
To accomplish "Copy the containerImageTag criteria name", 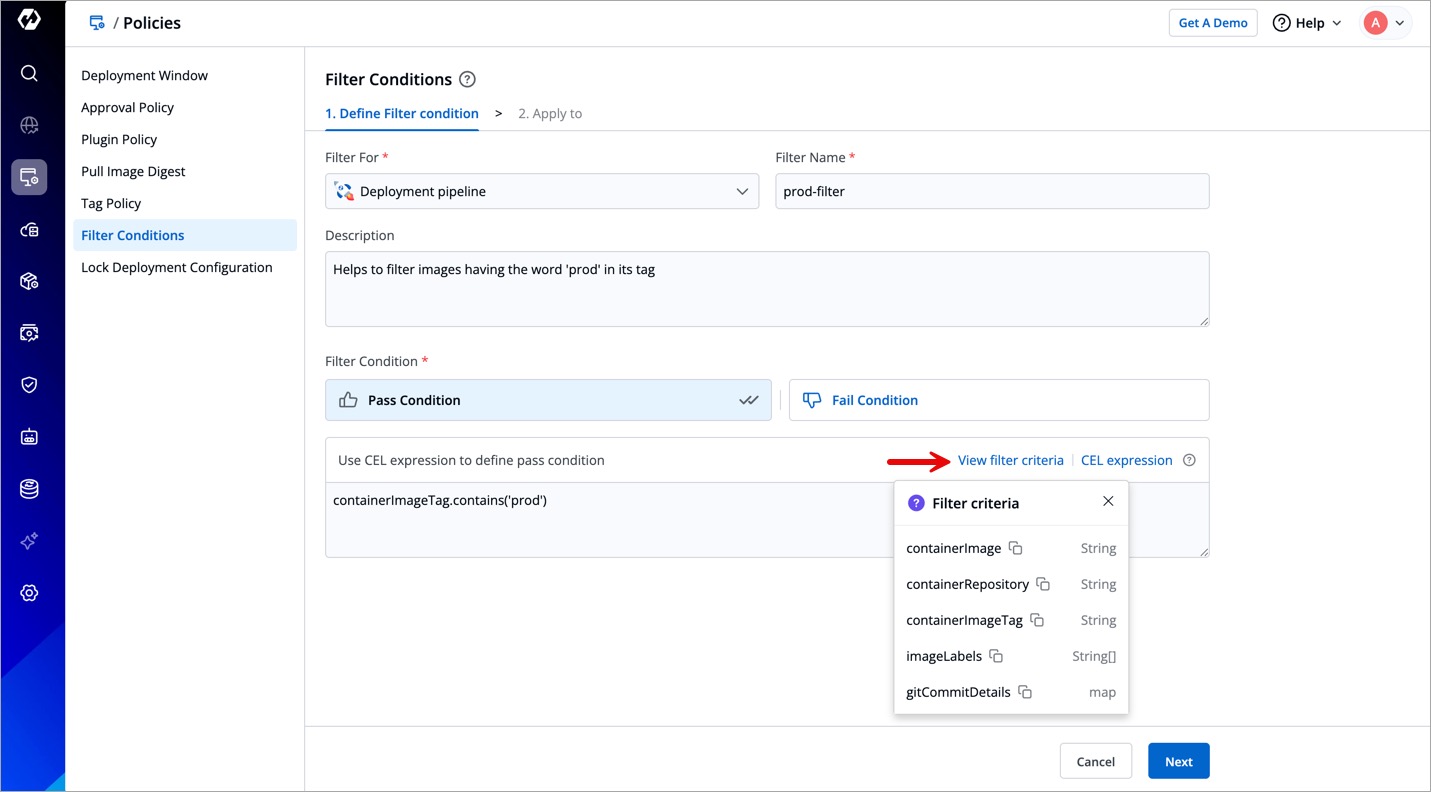I will 1037,620.
